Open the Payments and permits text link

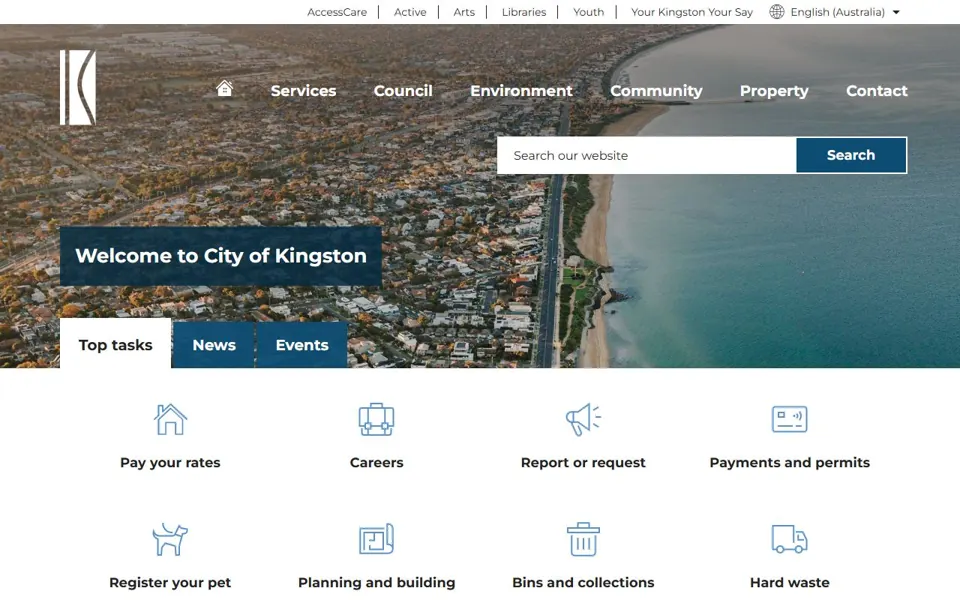tap(789, 462)
